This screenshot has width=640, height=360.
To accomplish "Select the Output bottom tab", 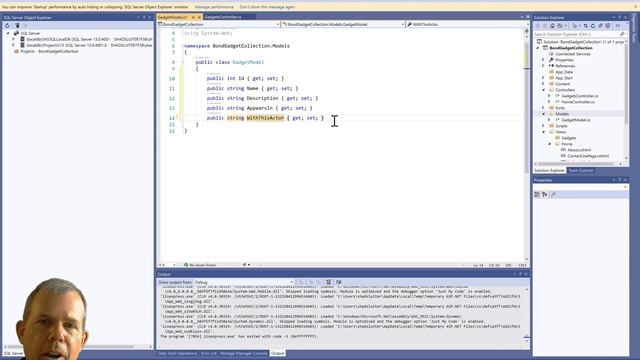I will 278,353.
